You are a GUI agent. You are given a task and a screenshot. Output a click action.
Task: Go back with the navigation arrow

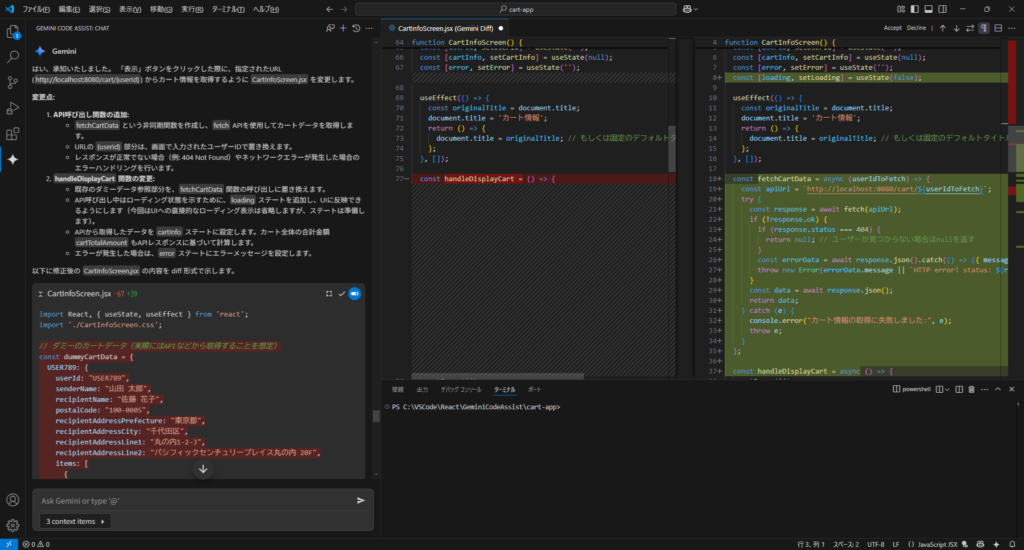pos(330,9)
